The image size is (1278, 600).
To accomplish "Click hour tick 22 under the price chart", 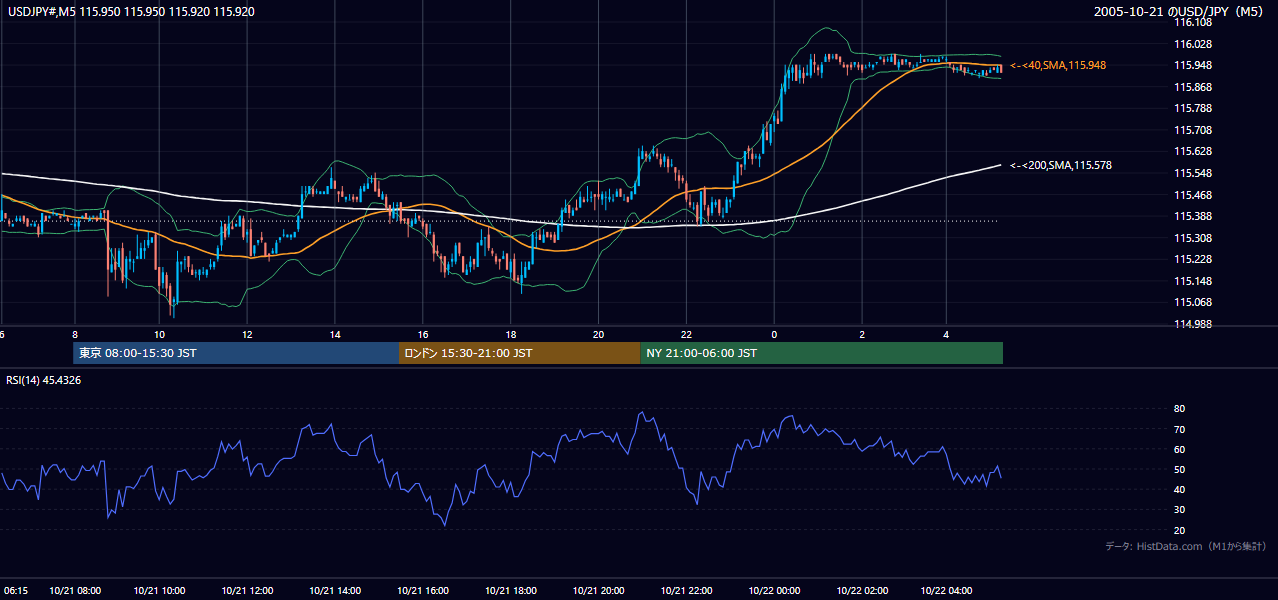I will click(x=686, y=334).
